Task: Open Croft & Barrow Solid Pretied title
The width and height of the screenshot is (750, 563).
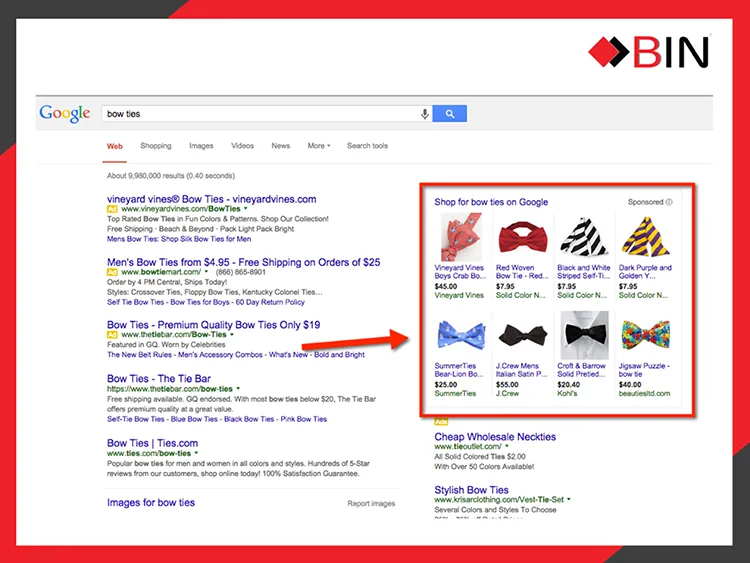Action: [581, 370]
